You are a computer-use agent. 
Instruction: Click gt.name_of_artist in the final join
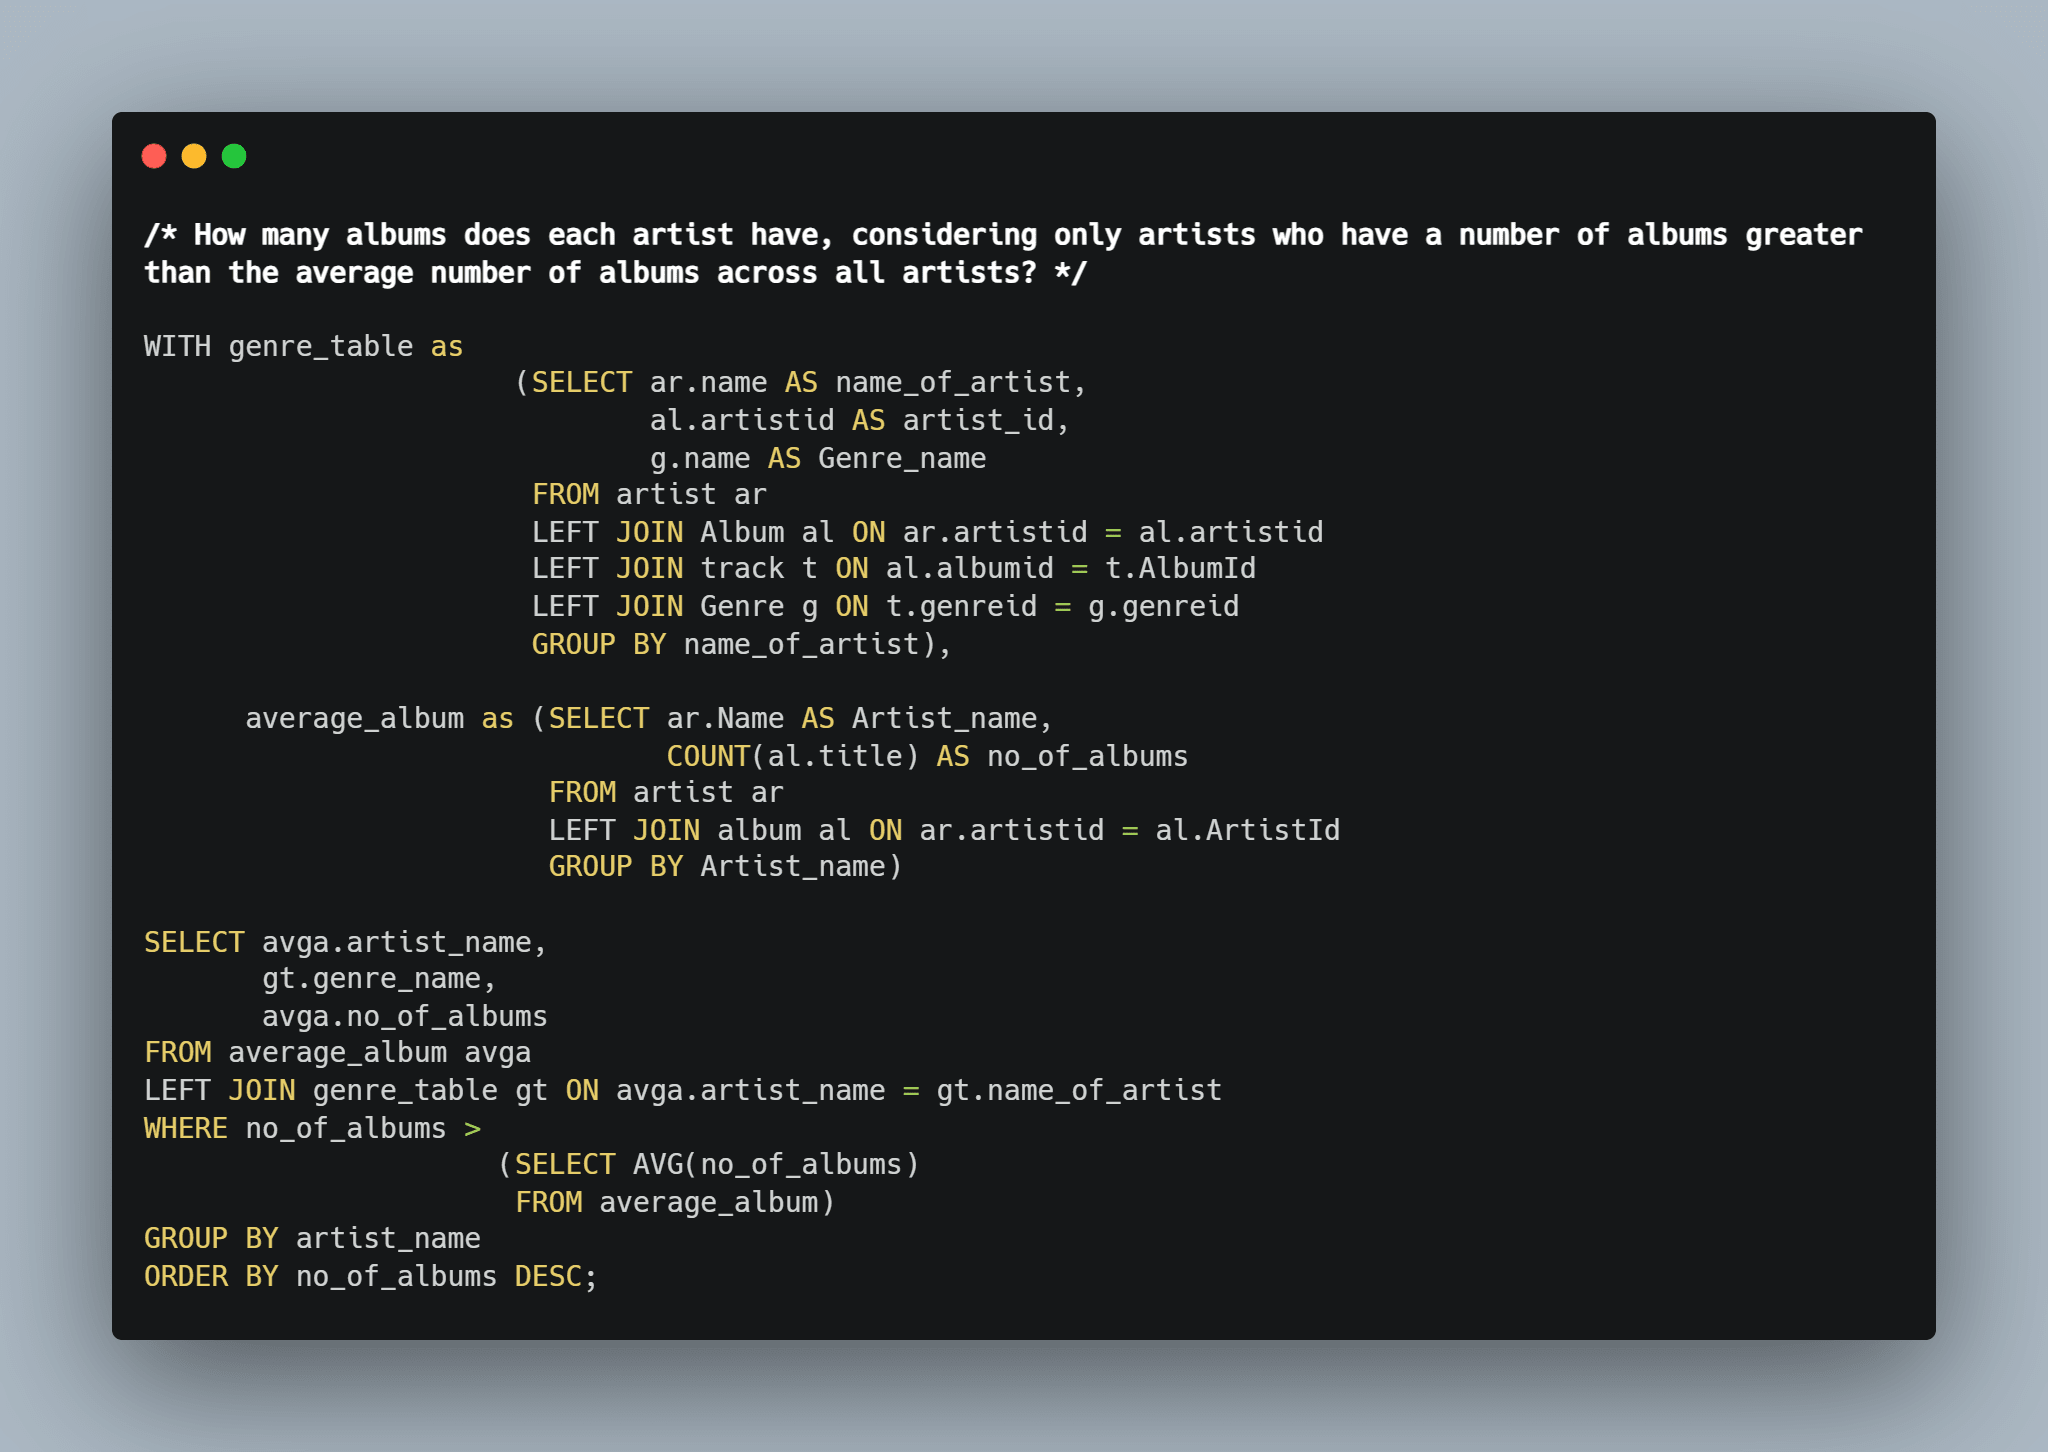[x=1079, y=1090]
